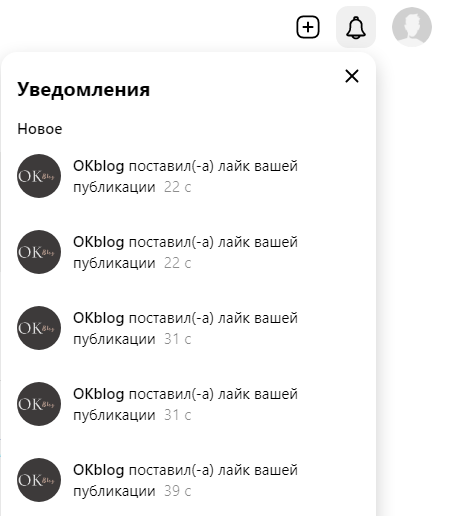Click OKblog username in first 22 с notification
Viewport: 453px width, 516px height.
click(x=98, y=166)
